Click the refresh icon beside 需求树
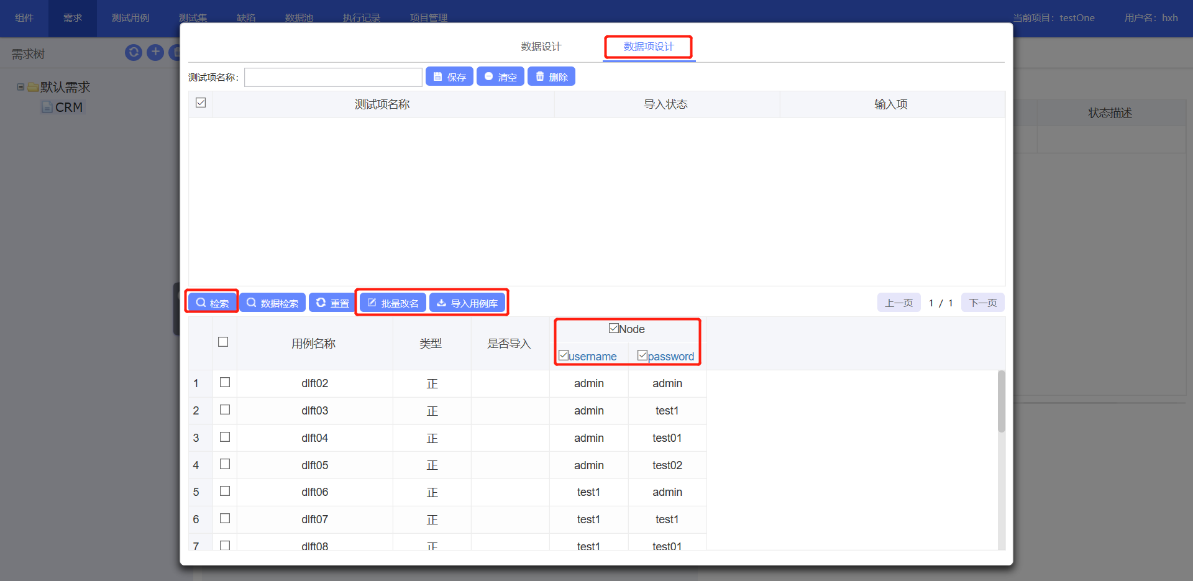This screenshot has height=581, width=1193. pos(133,53)
